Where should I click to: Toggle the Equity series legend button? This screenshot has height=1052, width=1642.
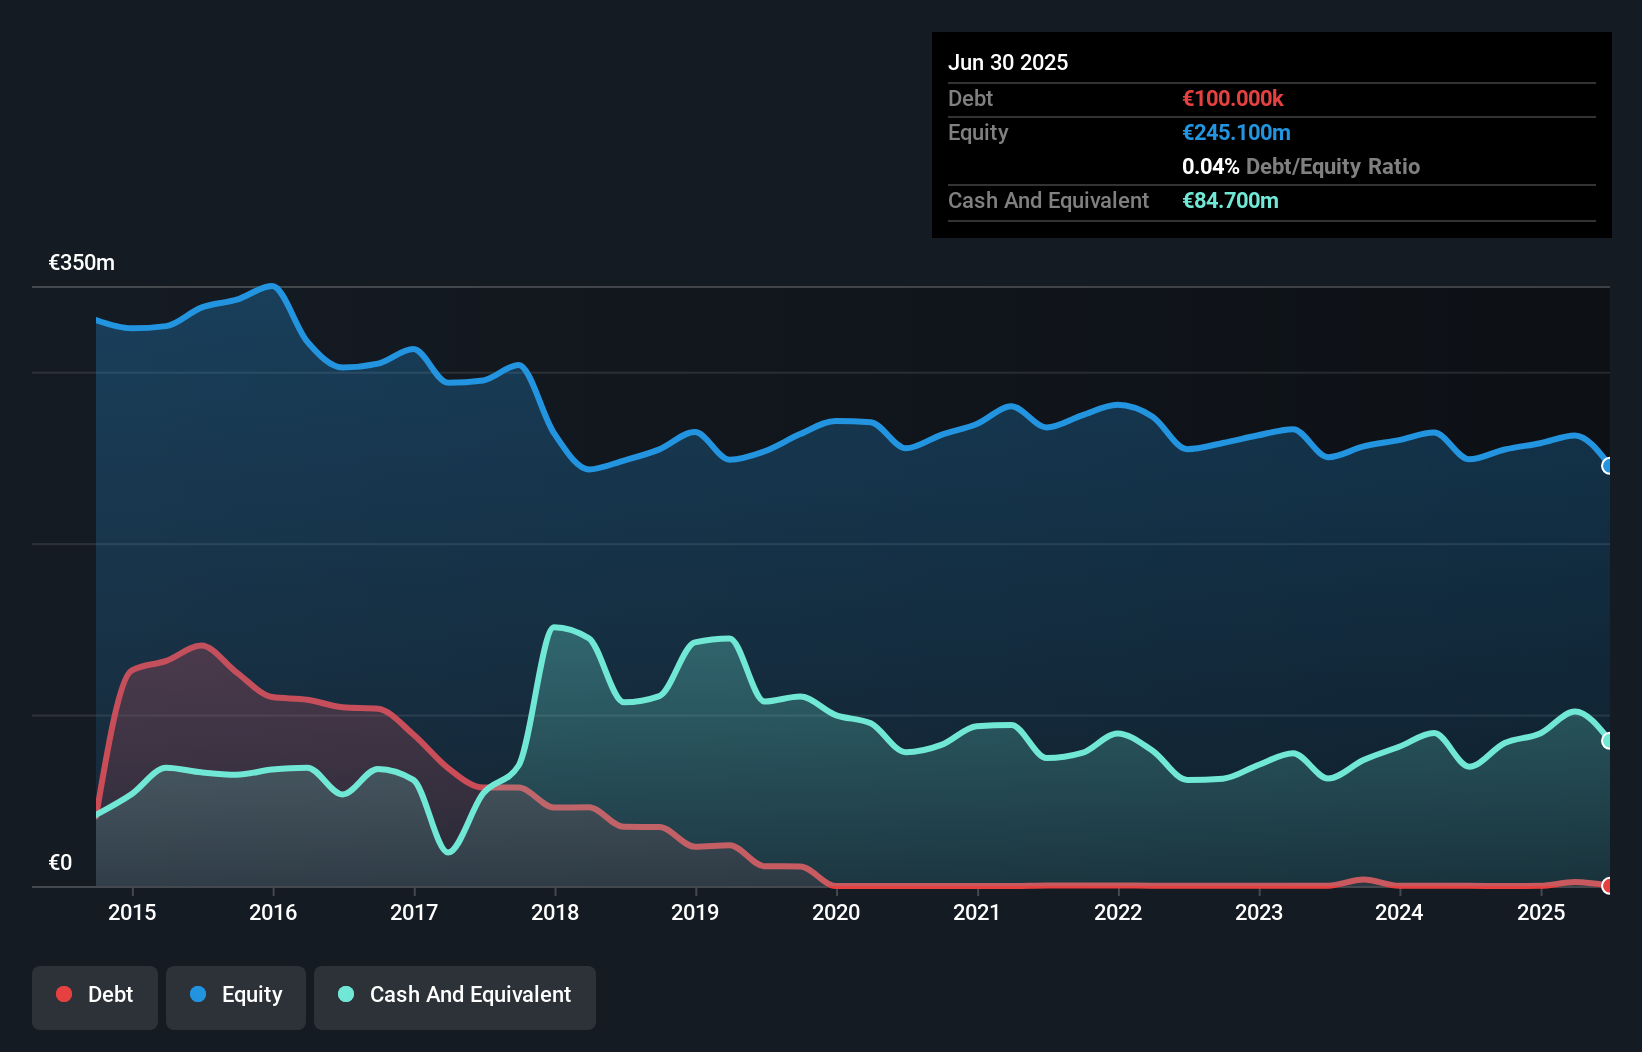[236, 996]
